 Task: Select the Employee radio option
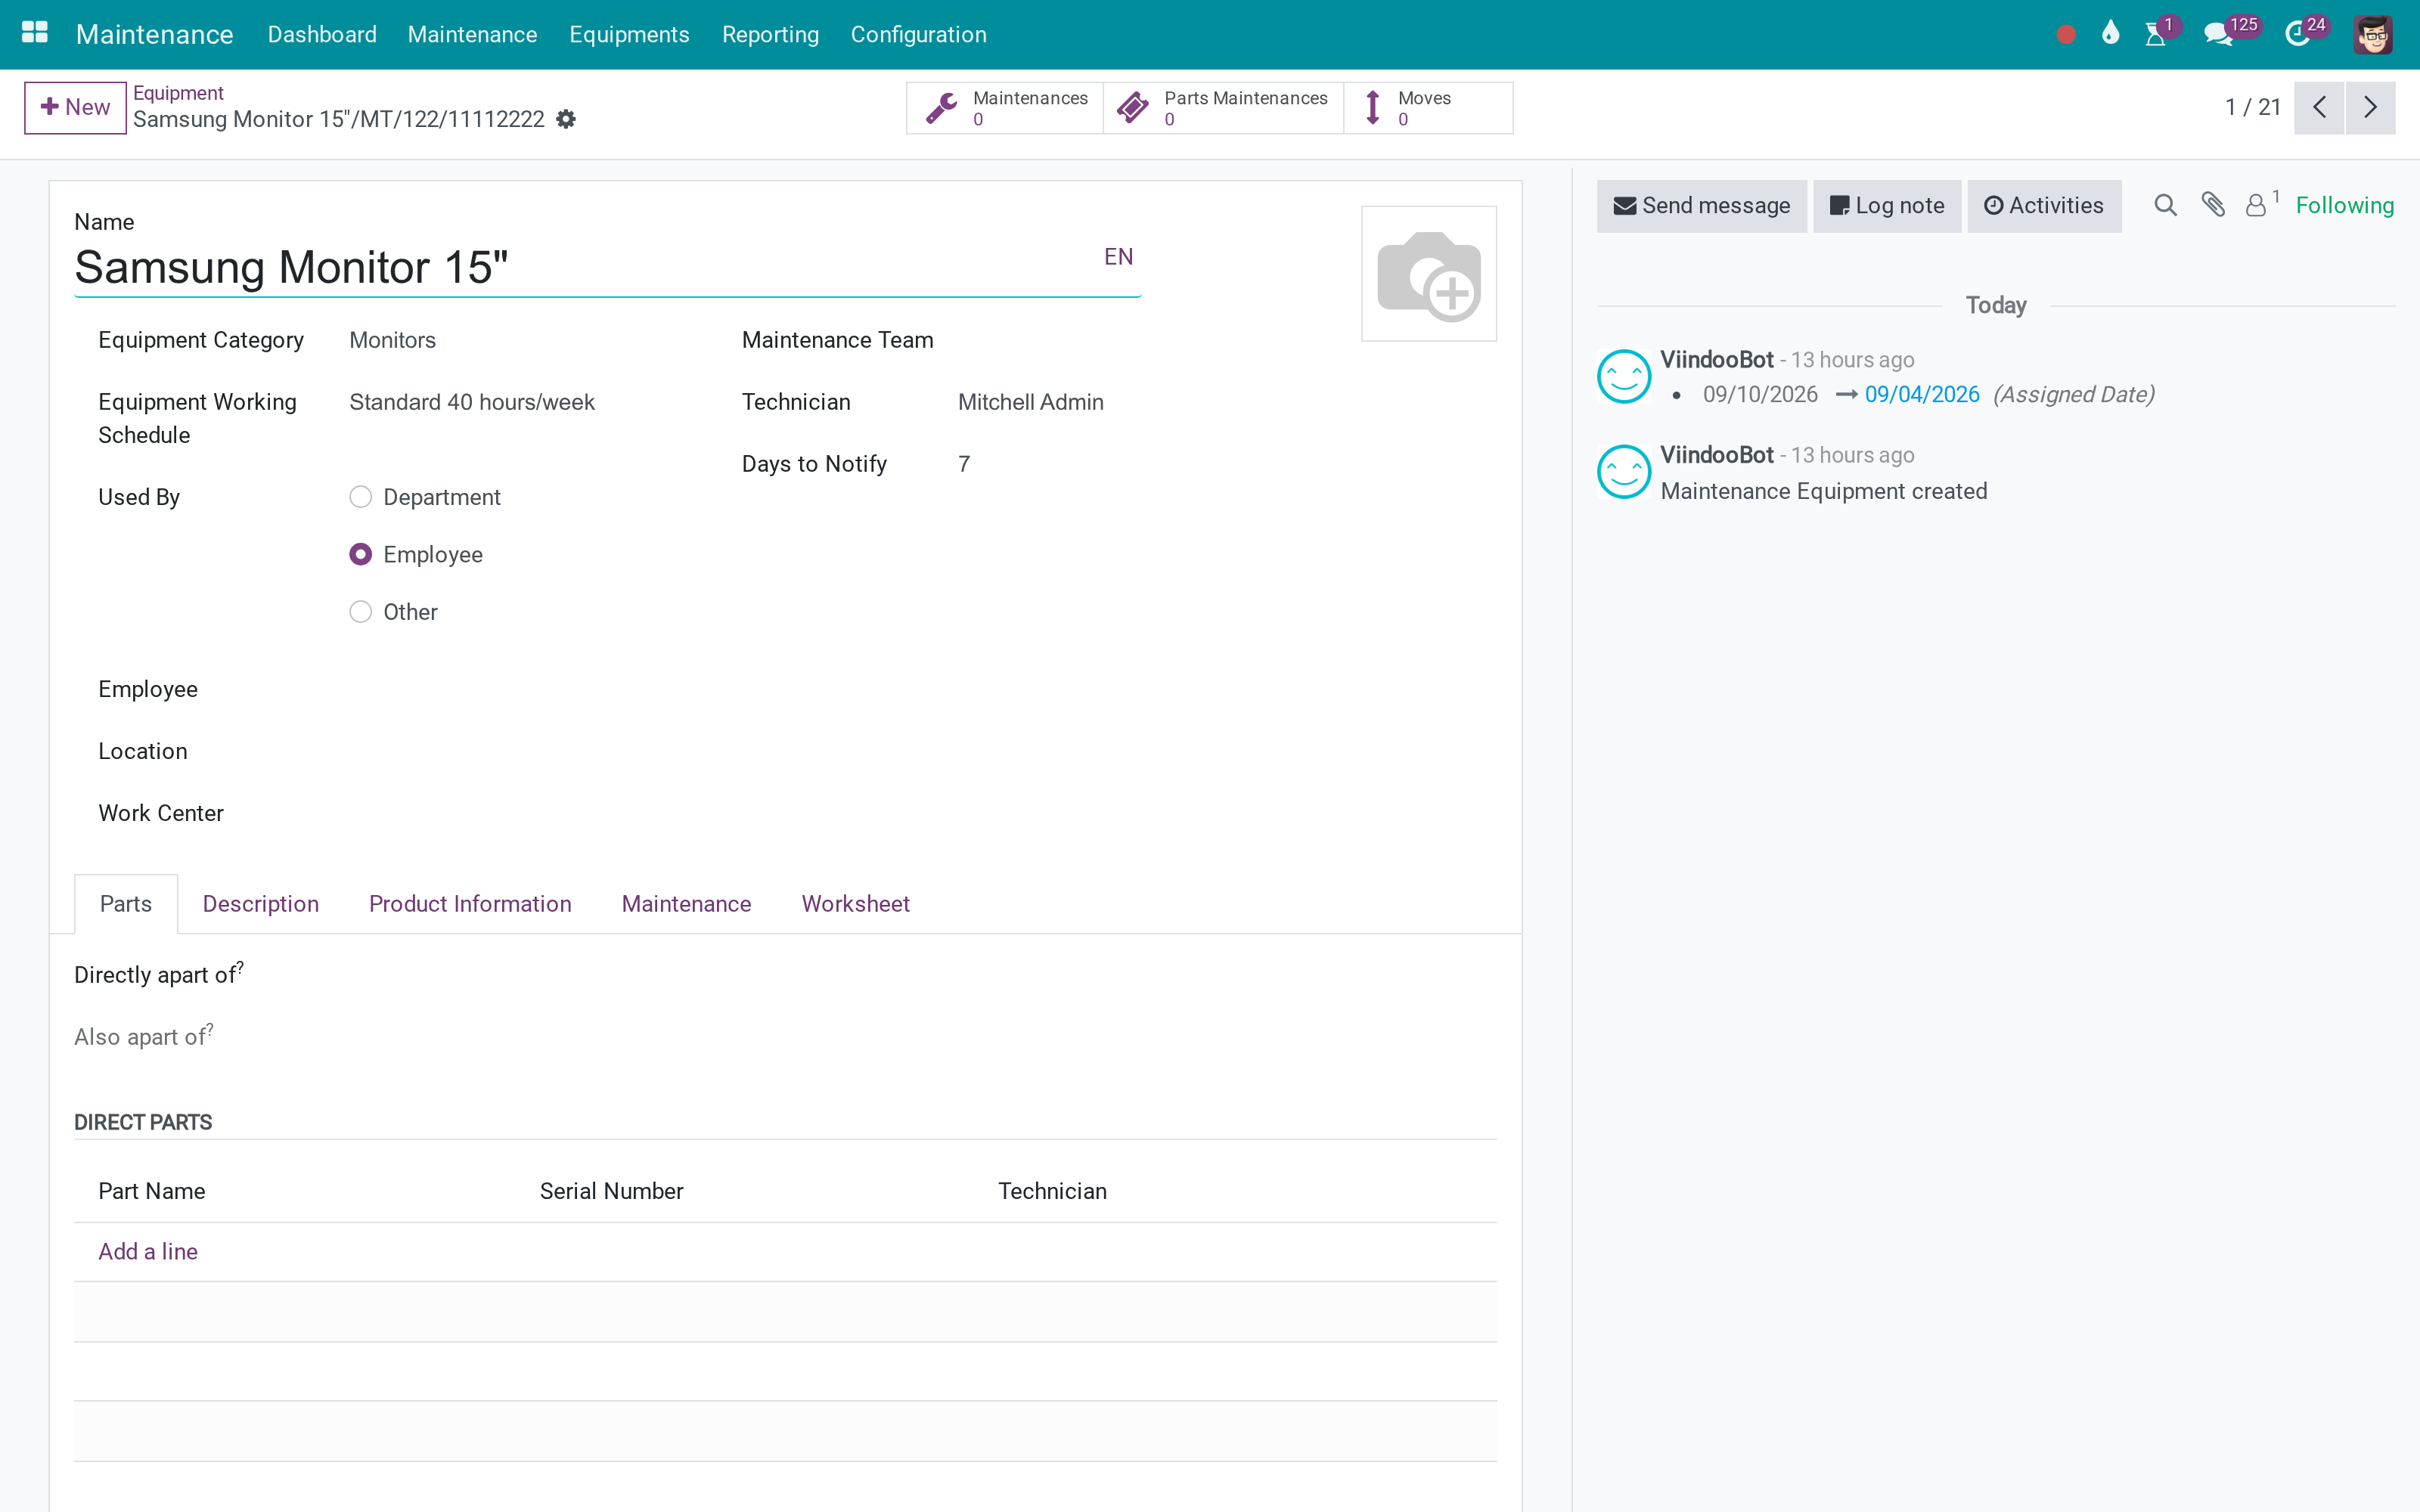(x=360, y=554)
